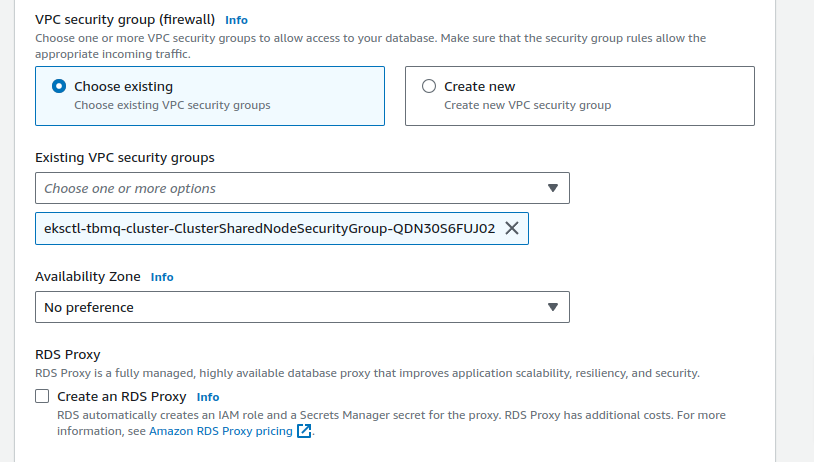Viewport: 814px width, 462px height.
Task: Click 'Choose existing VPC security groups' description text
Action: [x=172, y=105]
